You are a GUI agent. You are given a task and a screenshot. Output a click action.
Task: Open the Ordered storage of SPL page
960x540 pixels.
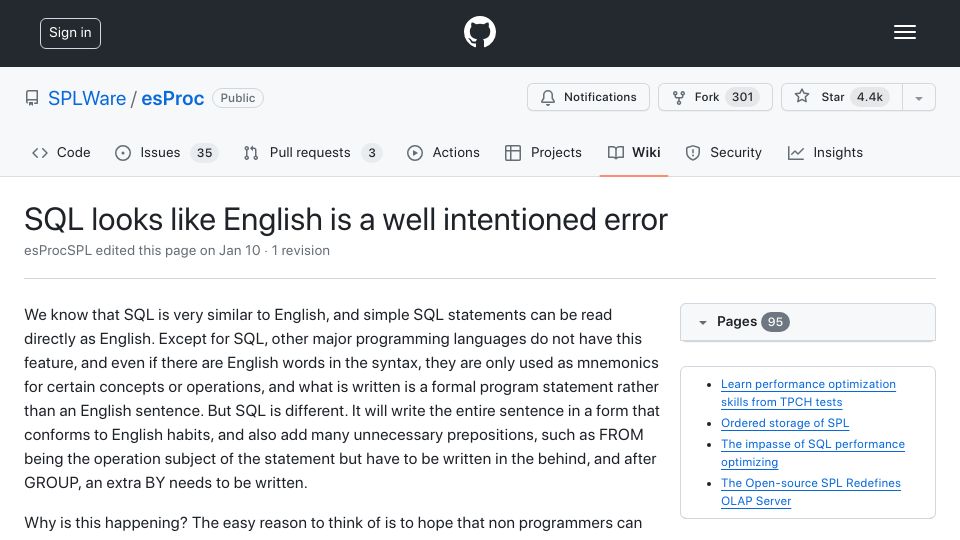785,423
